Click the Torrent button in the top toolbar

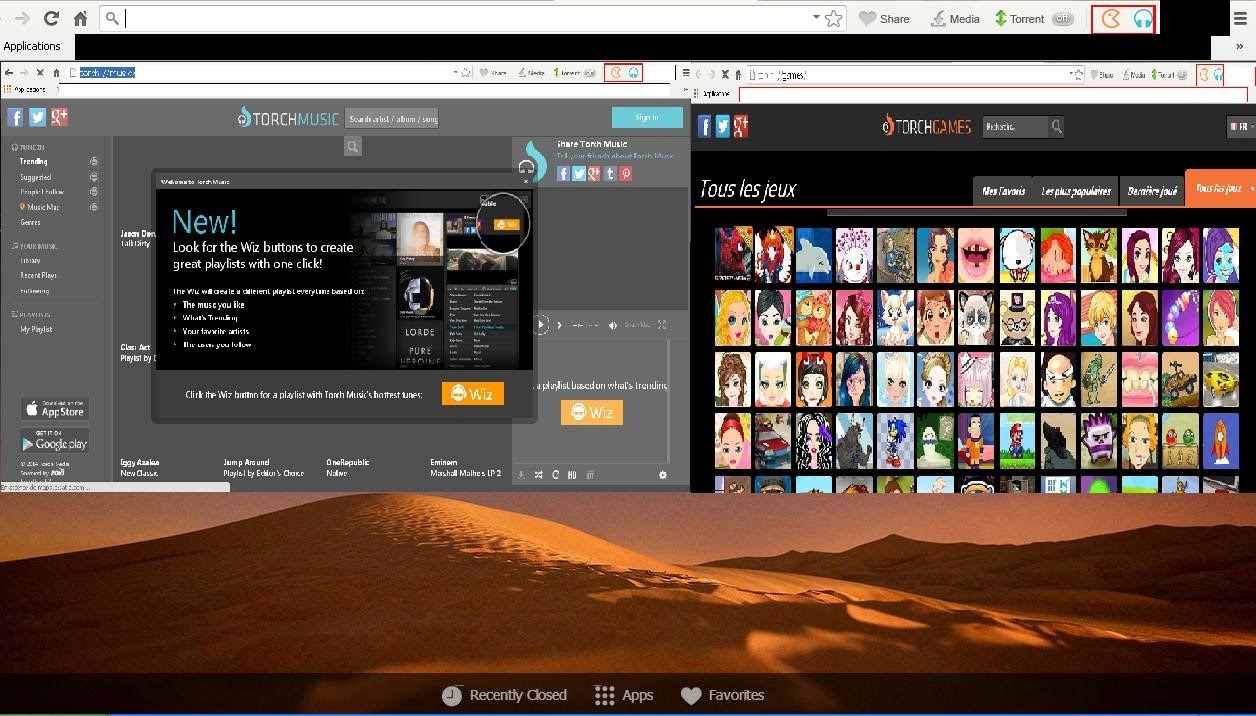pos(1019,19)
